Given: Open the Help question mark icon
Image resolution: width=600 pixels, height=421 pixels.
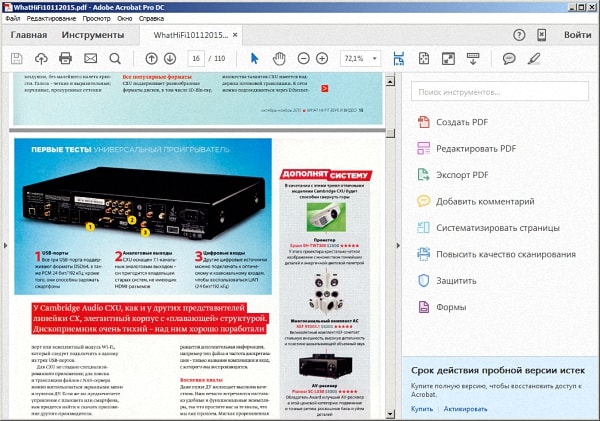Looking at the screenshot, I should [x=519, y=35].
